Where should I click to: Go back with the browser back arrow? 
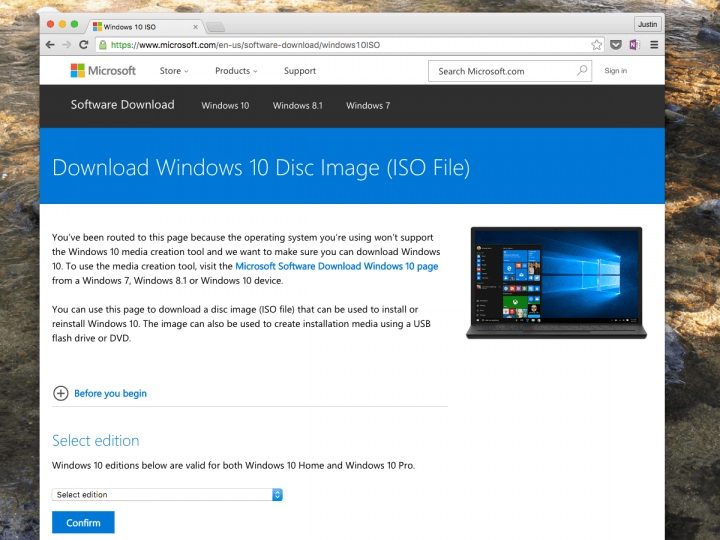(50, 45)
